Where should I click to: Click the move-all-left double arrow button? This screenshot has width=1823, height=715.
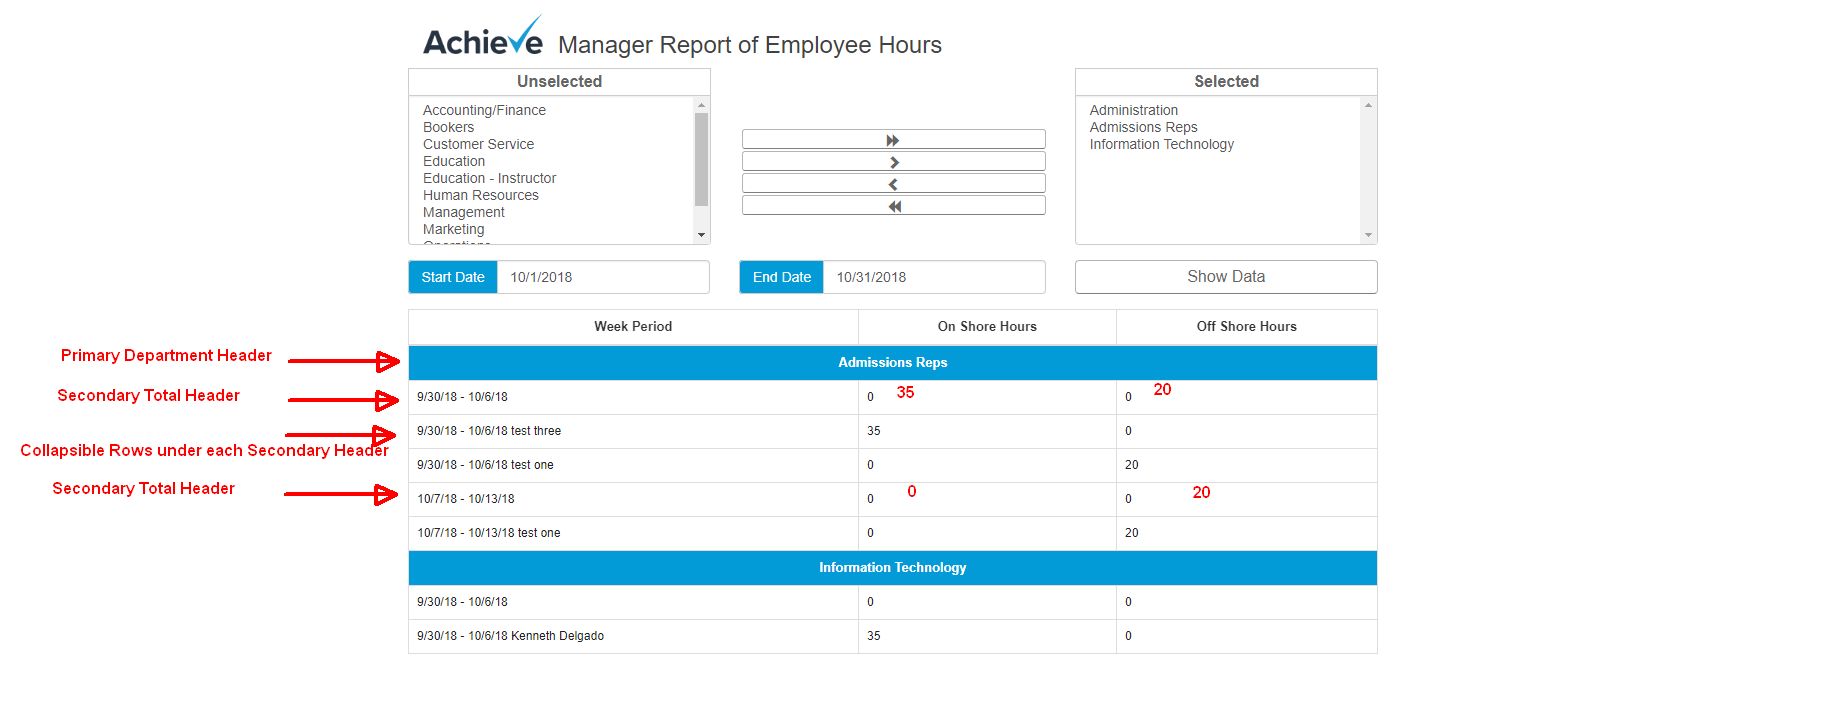(893, 206)
